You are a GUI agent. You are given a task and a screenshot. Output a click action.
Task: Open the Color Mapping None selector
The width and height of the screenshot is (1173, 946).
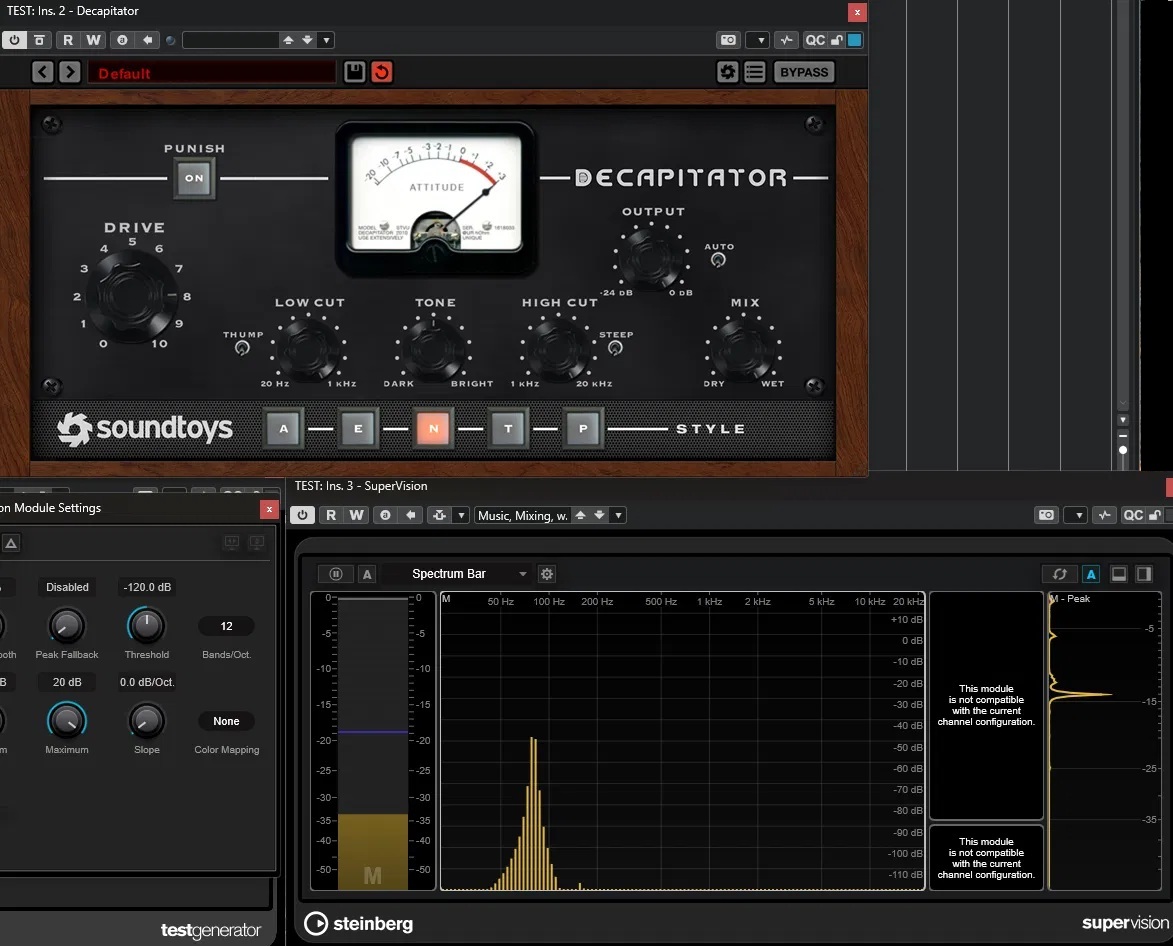click(226, 721)
